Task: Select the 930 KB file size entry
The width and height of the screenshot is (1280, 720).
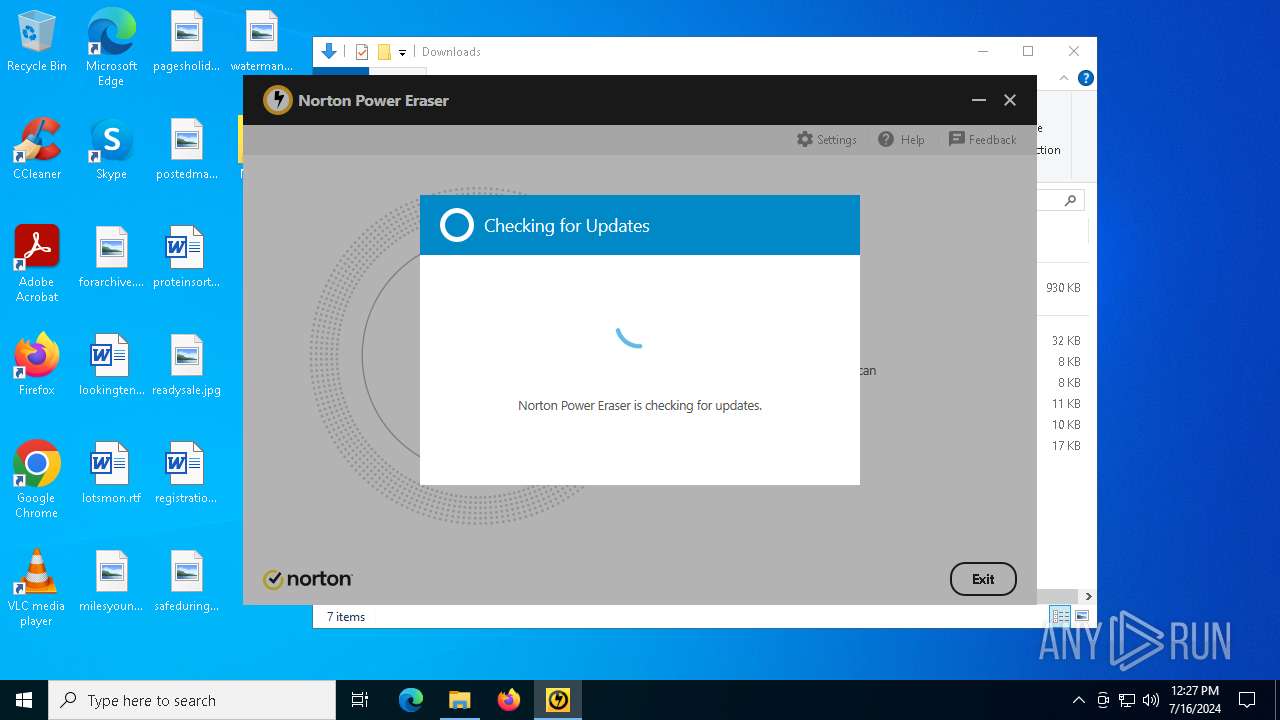Action: [1063, 288]
